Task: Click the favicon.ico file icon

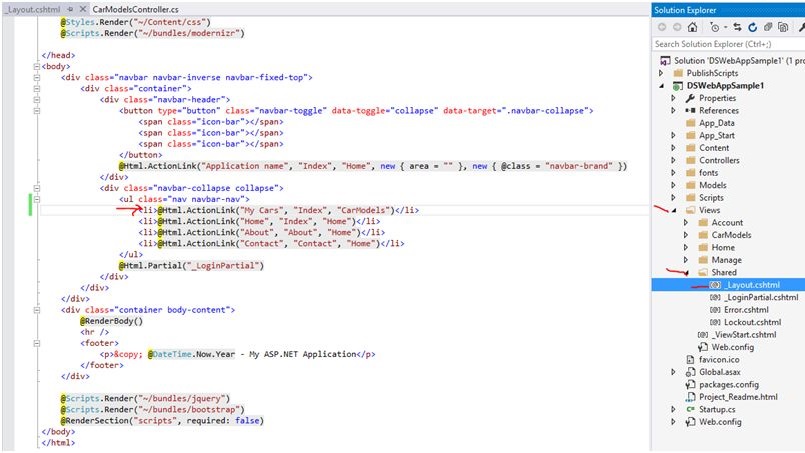Action: pos(691,360)
